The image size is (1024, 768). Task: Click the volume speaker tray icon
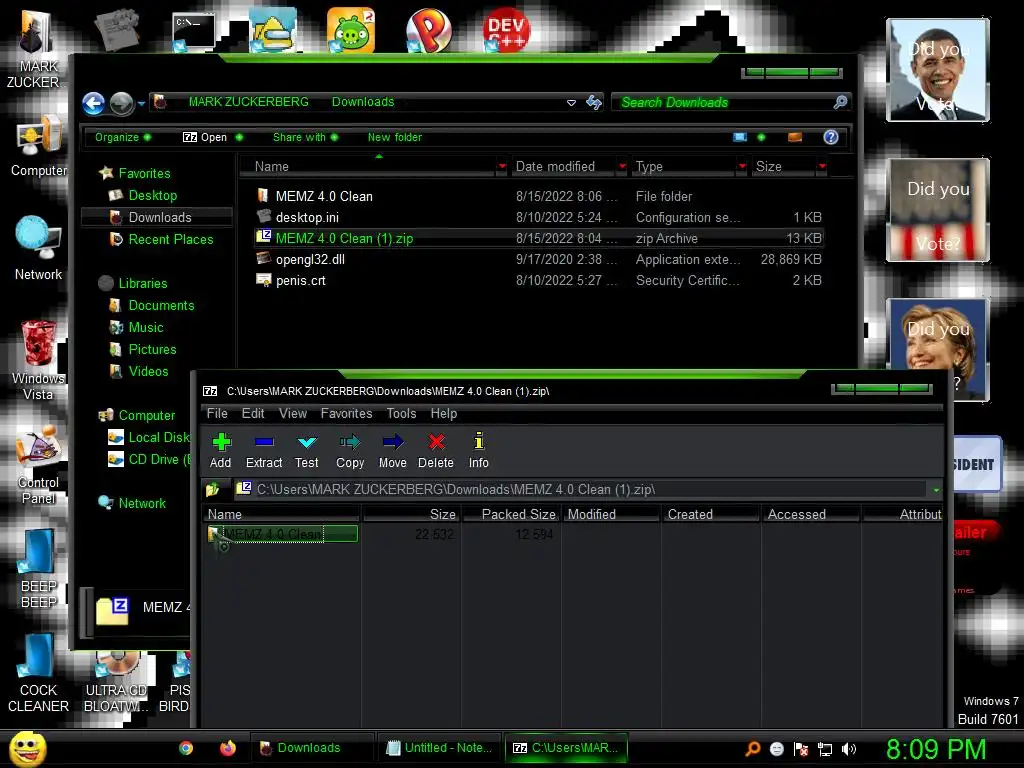coord(849,749)
